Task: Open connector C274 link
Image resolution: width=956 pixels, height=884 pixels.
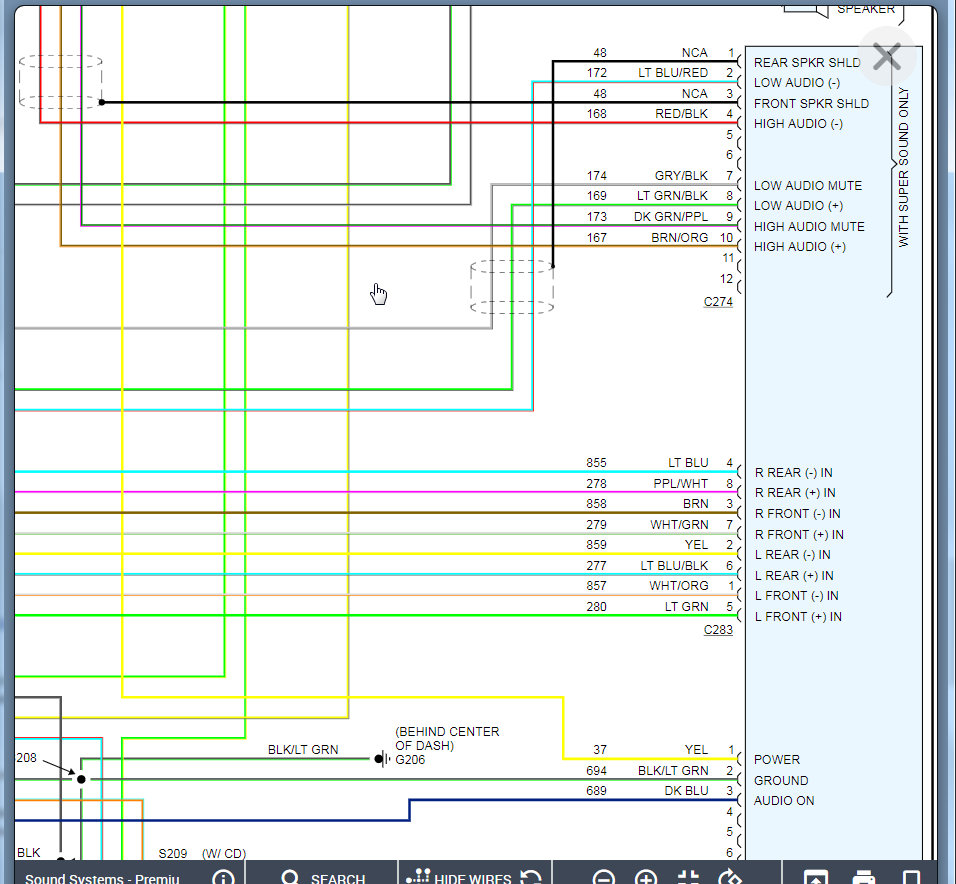Action: [x=718, y=301]
